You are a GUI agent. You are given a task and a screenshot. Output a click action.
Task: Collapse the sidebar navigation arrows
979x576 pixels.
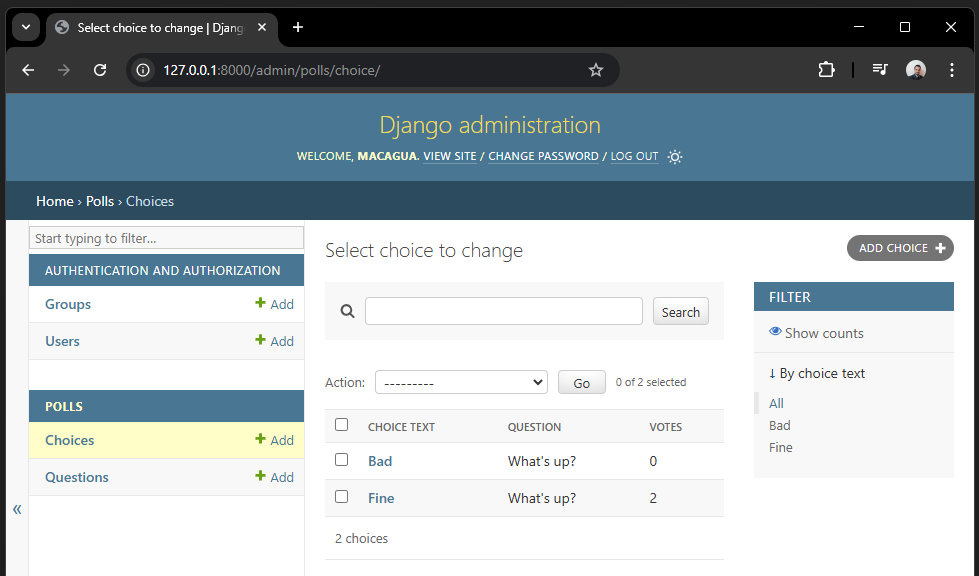17,509
